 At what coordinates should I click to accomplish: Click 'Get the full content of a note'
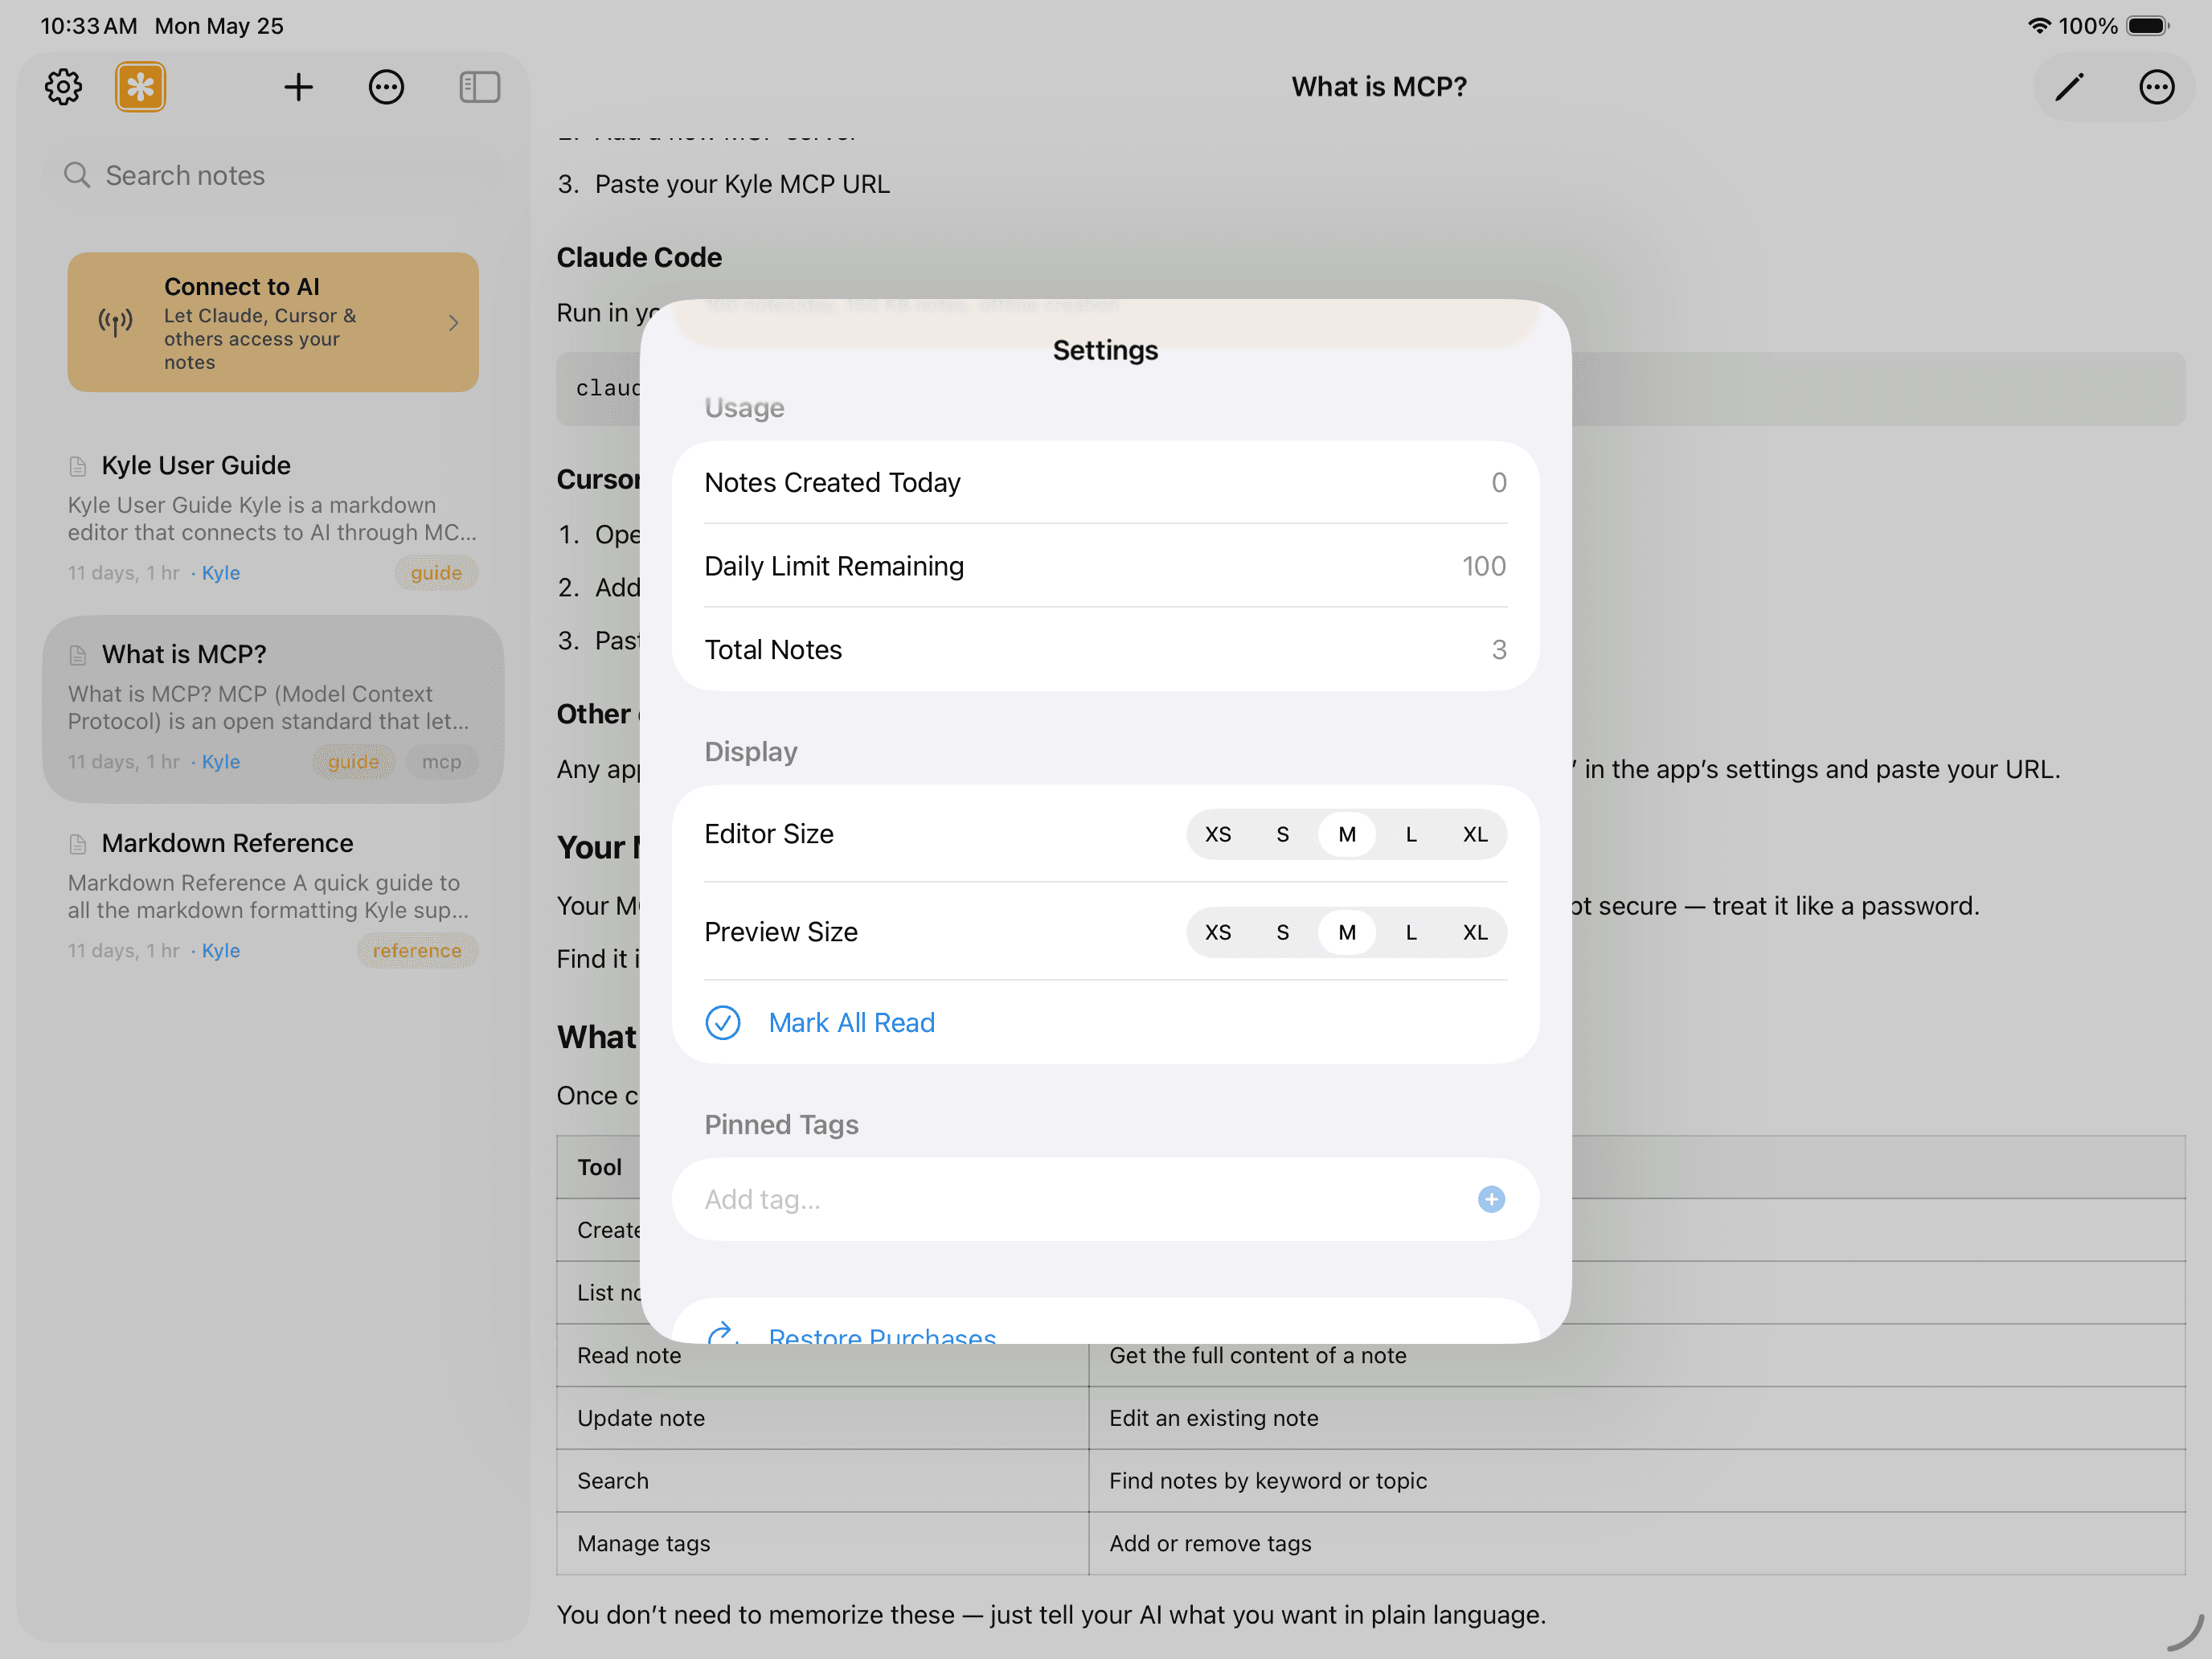point(1257,1356)
